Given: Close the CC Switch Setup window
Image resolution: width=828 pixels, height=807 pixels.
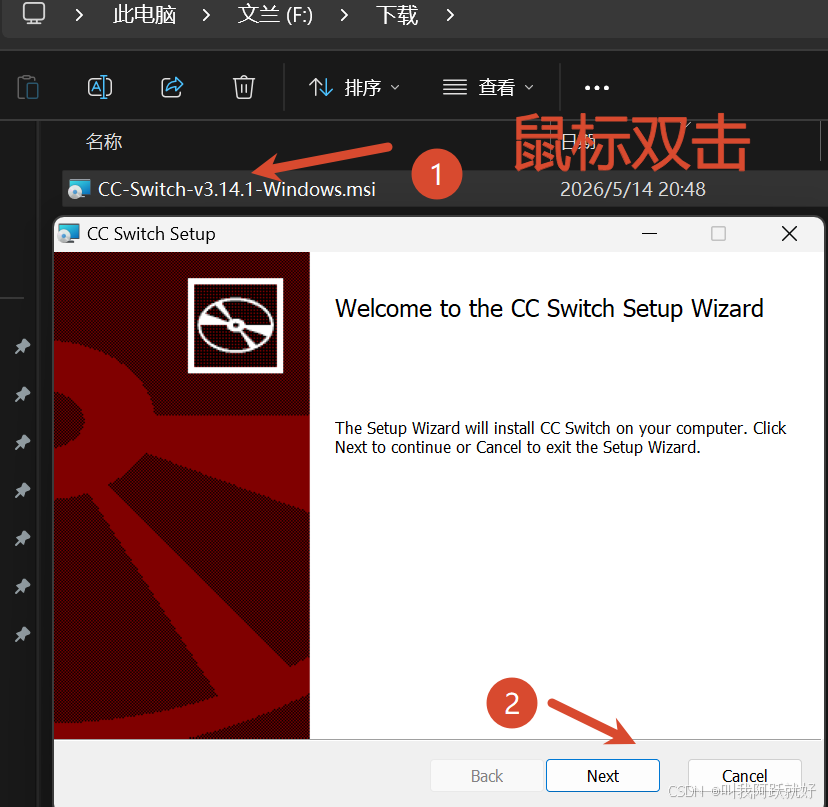Looking at the screenshot, I should (789, 233).
